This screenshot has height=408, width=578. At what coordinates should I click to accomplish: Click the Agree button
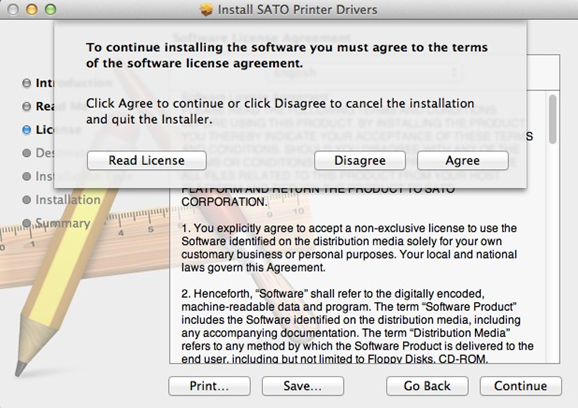tap(463, 161)
